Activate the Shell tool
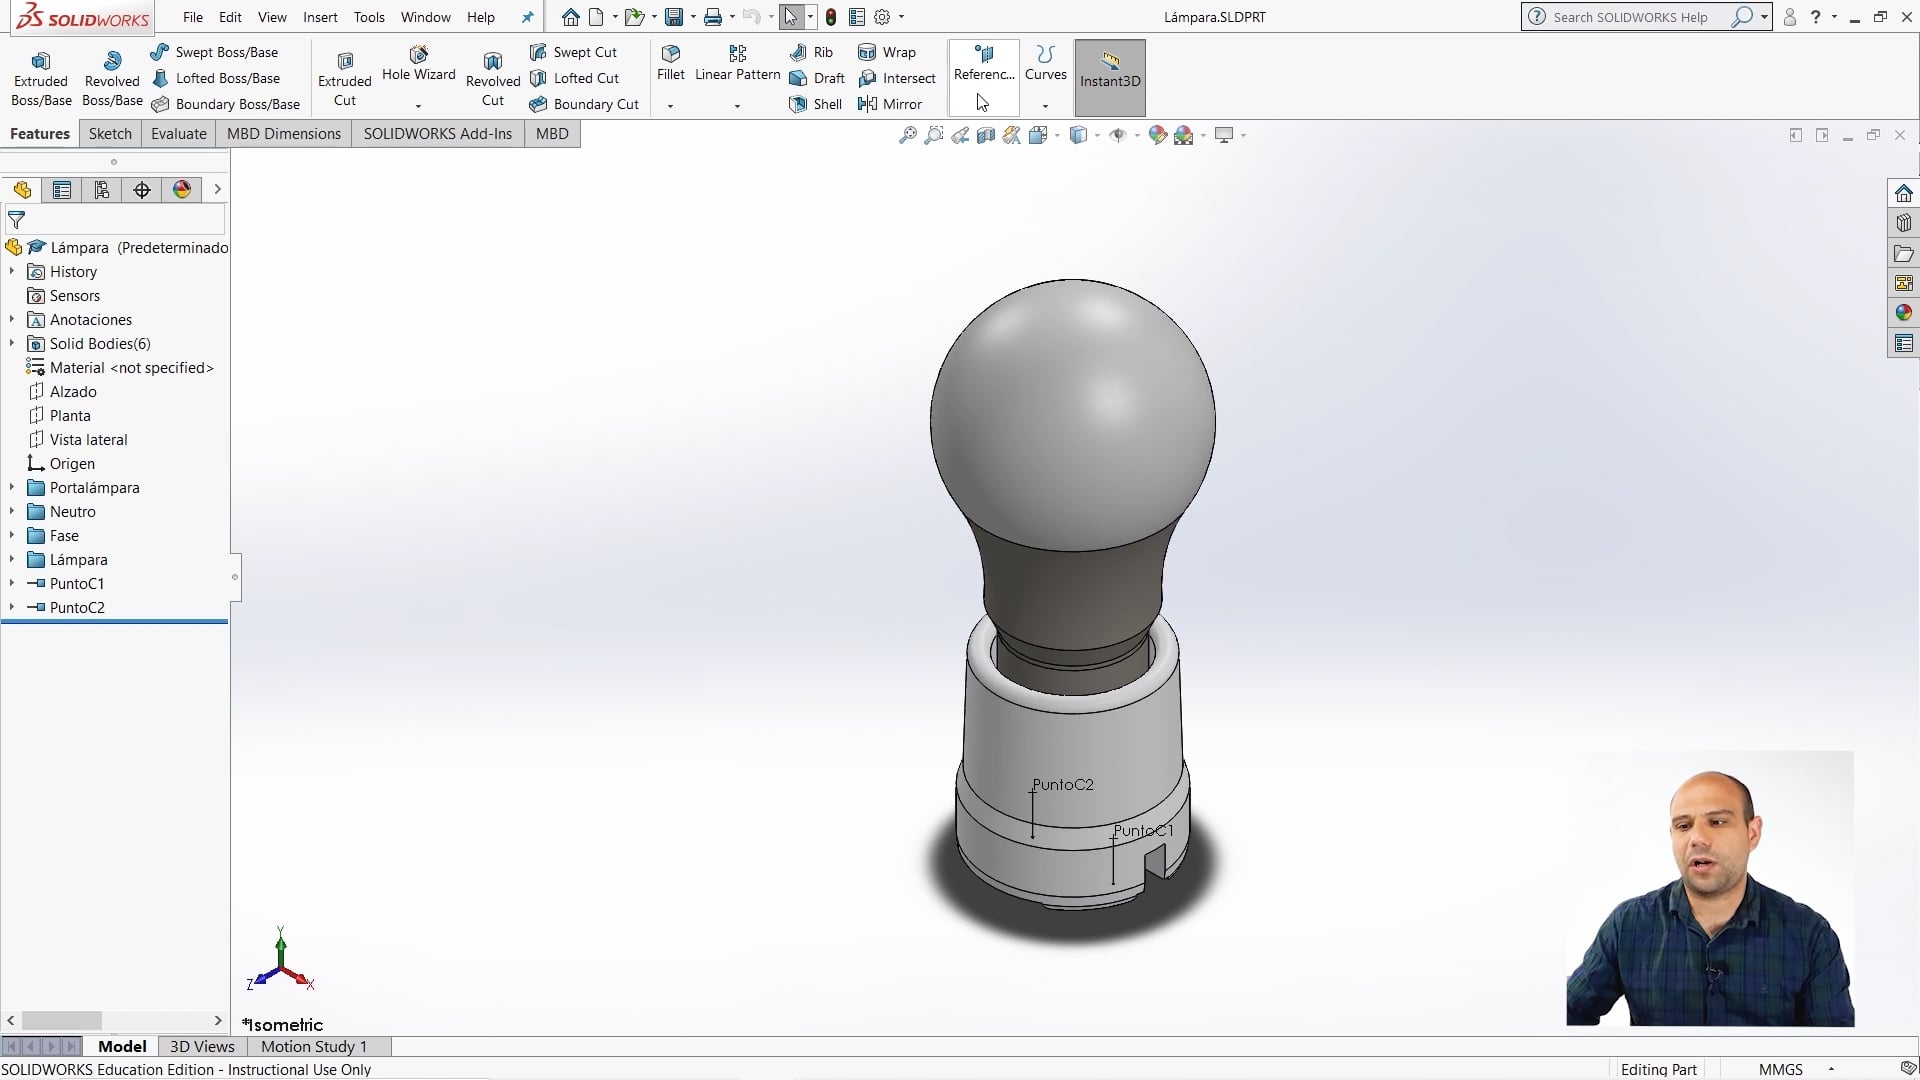 pos(815,104)
